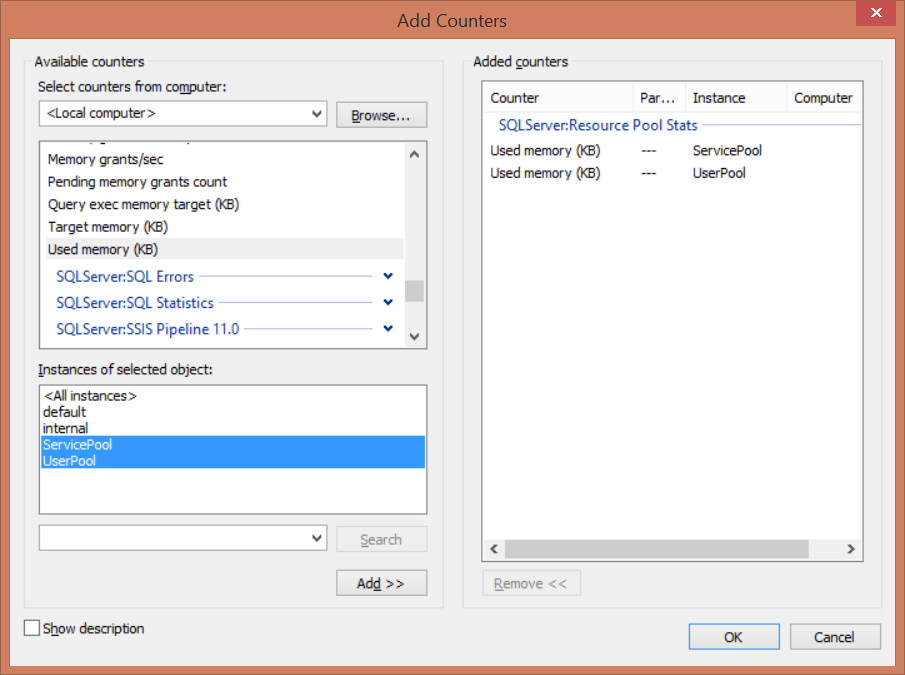
Task: Confirm with the OK button
Action: click(733, 637)
